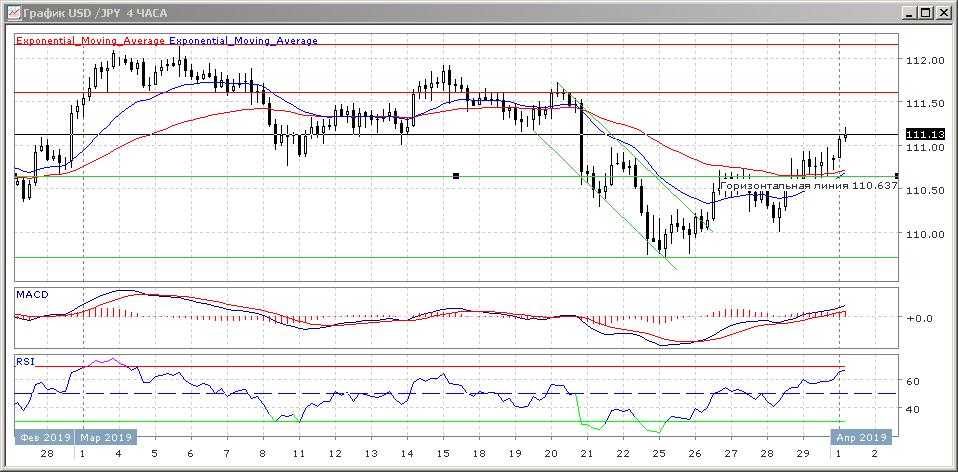Click the MACD +0.0 axis label
This screenshot has height=472, width=958.
[x=917, y=318]
